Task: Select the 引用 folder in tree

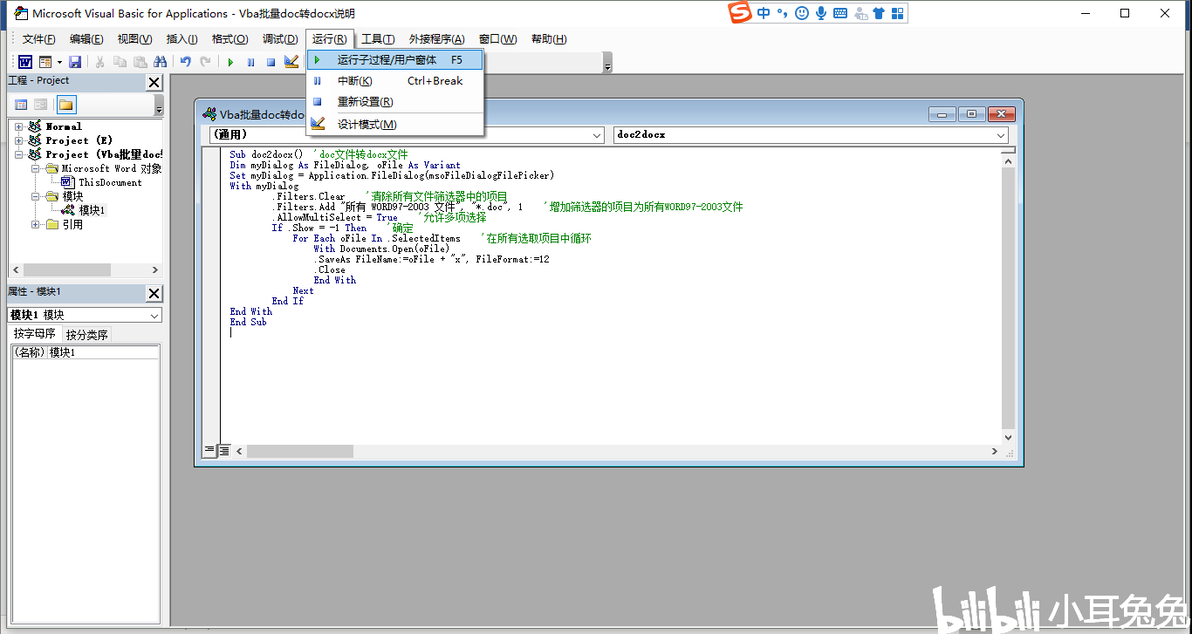Action: [73, 224]
